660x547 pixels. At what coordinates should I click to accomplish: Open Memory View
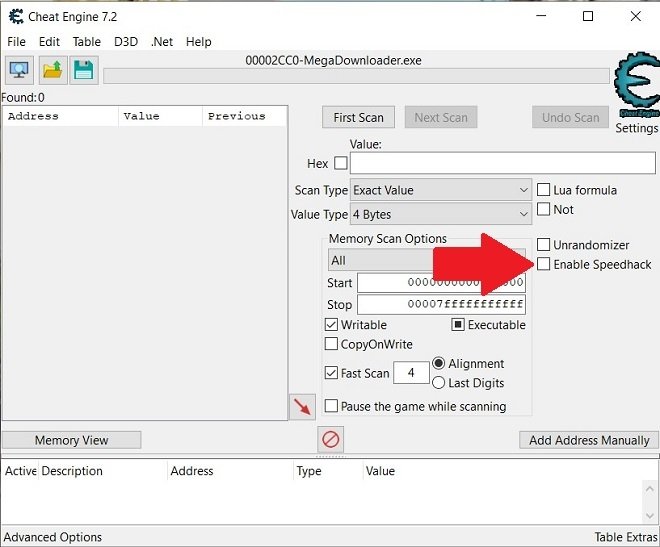coord(72,440)
